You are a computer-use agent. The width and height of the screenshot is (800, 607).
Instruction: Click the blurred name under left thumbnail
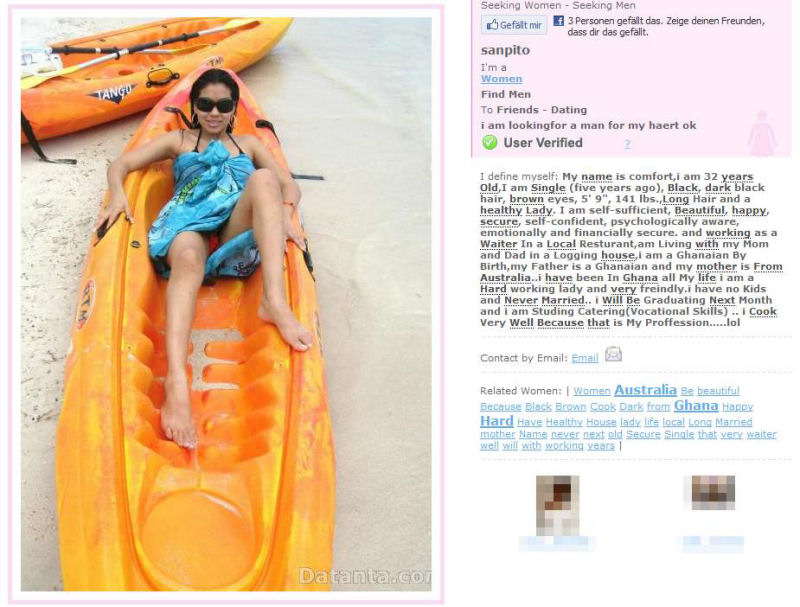[x=557, y=543]
